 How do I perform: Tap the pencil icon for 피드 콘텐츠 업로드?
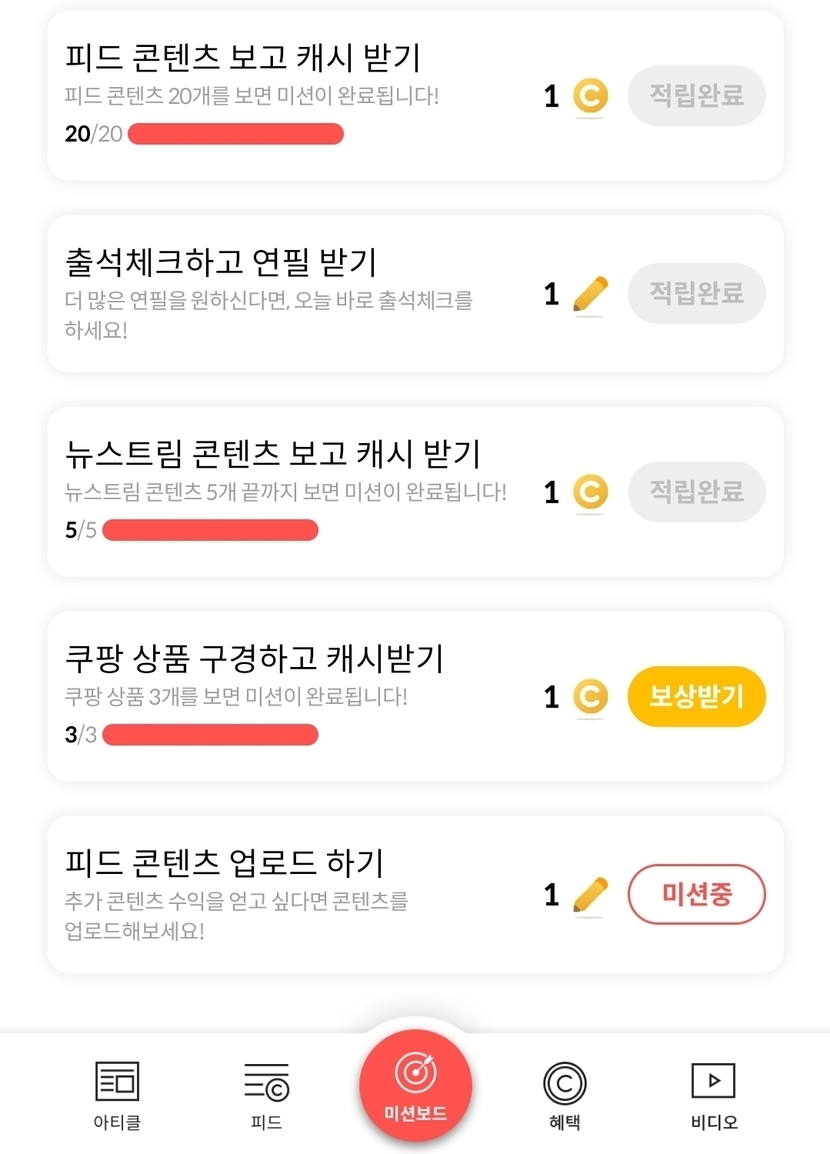[590, 895]
